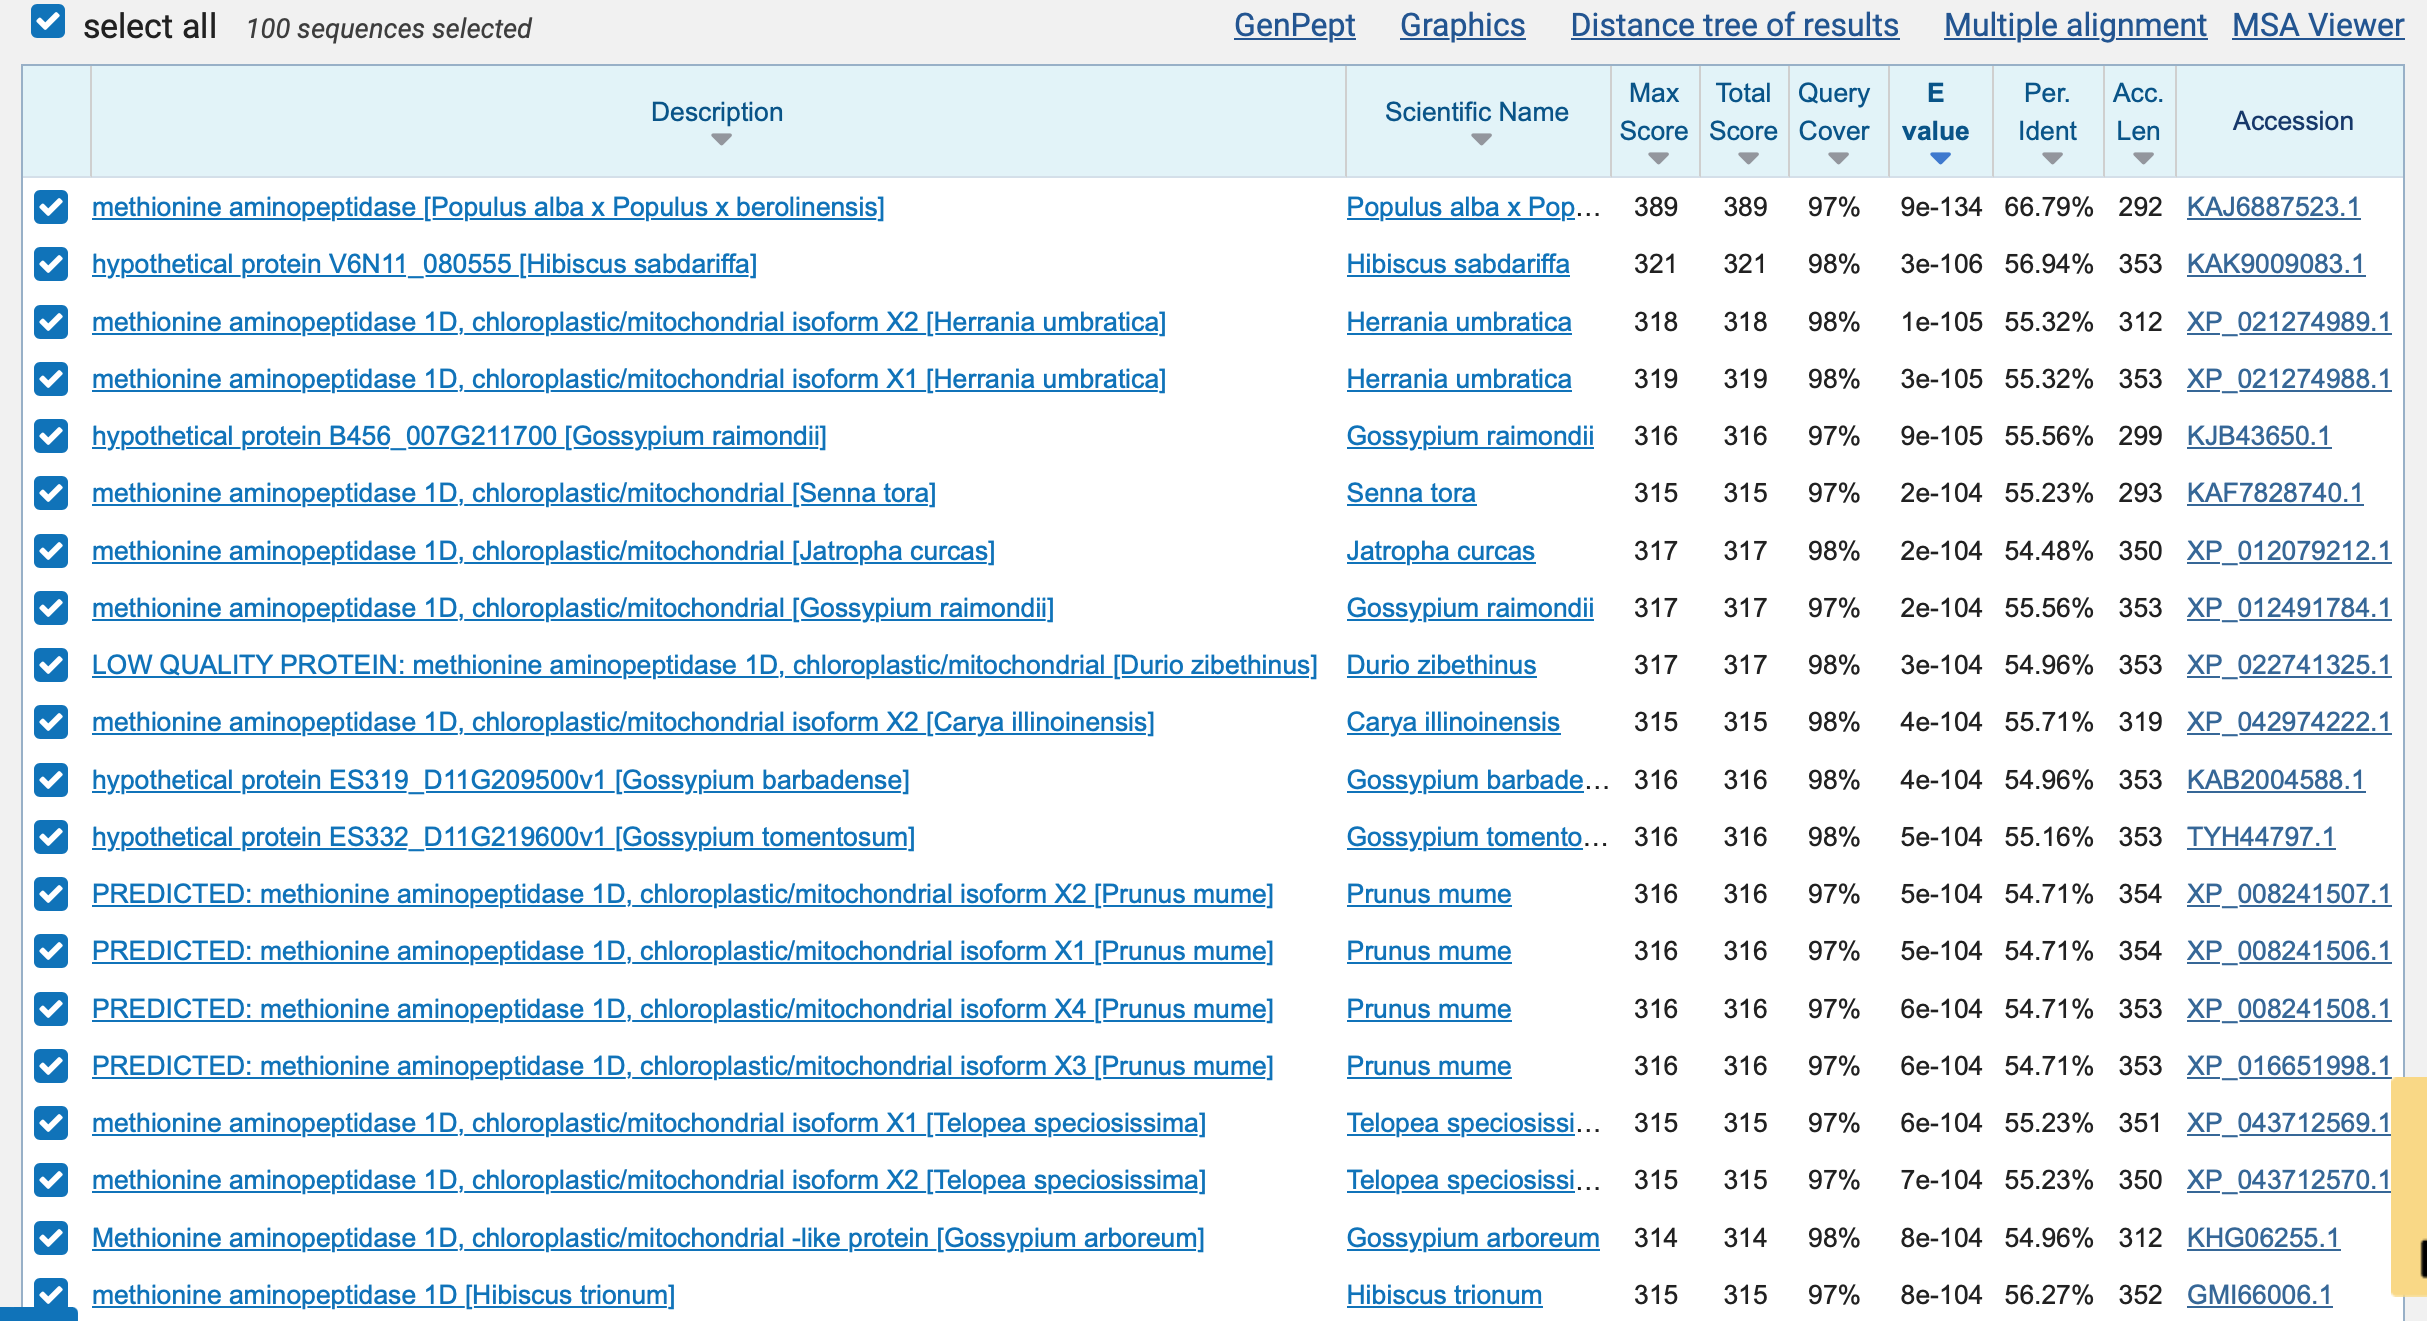Open Multiple alignment link
Image resolution: width=2427 pixels, height=1321 pixels.
coord(2075,25)
